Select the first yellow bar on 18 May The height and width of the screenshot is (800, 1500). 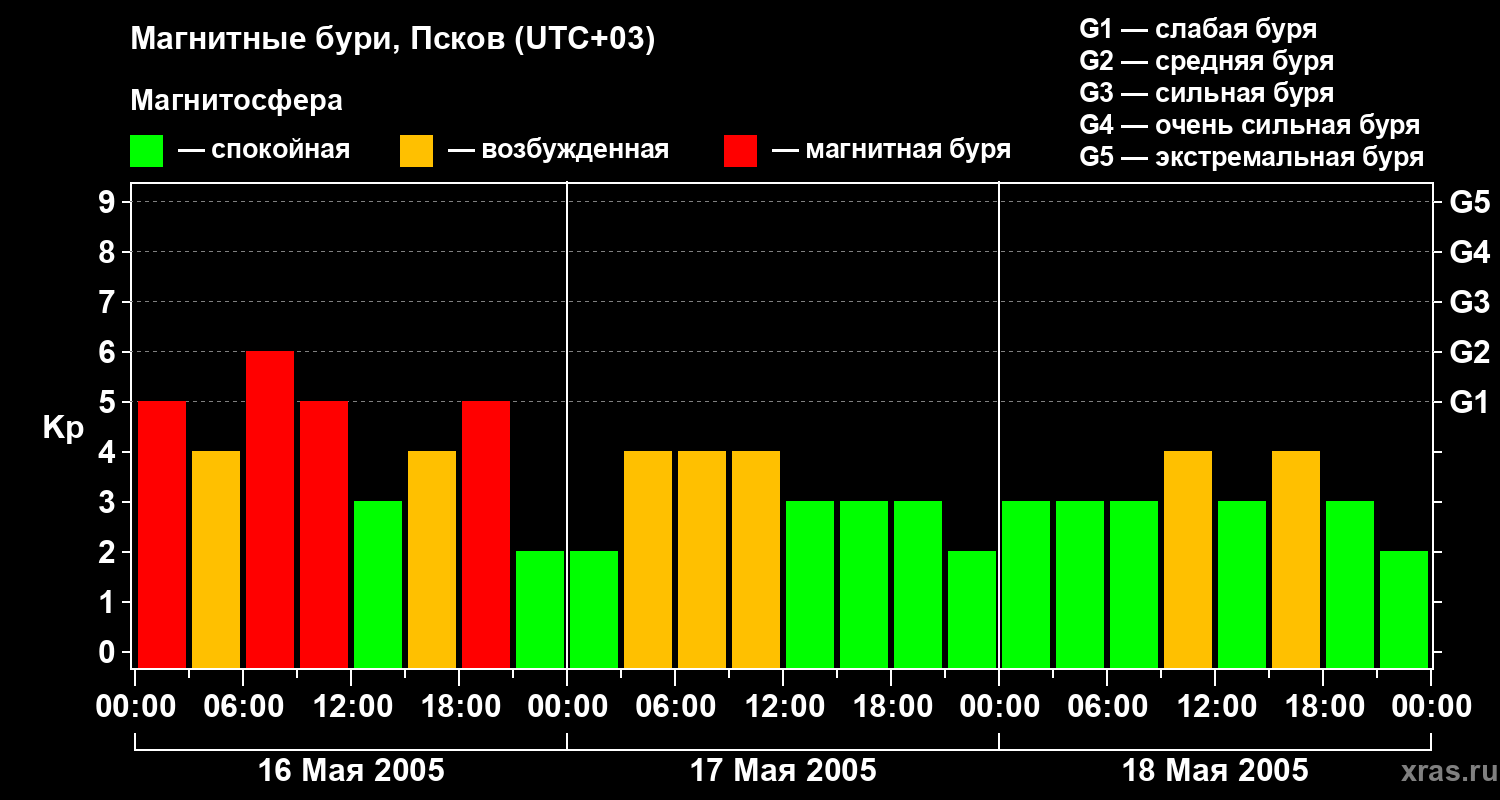1188,558
